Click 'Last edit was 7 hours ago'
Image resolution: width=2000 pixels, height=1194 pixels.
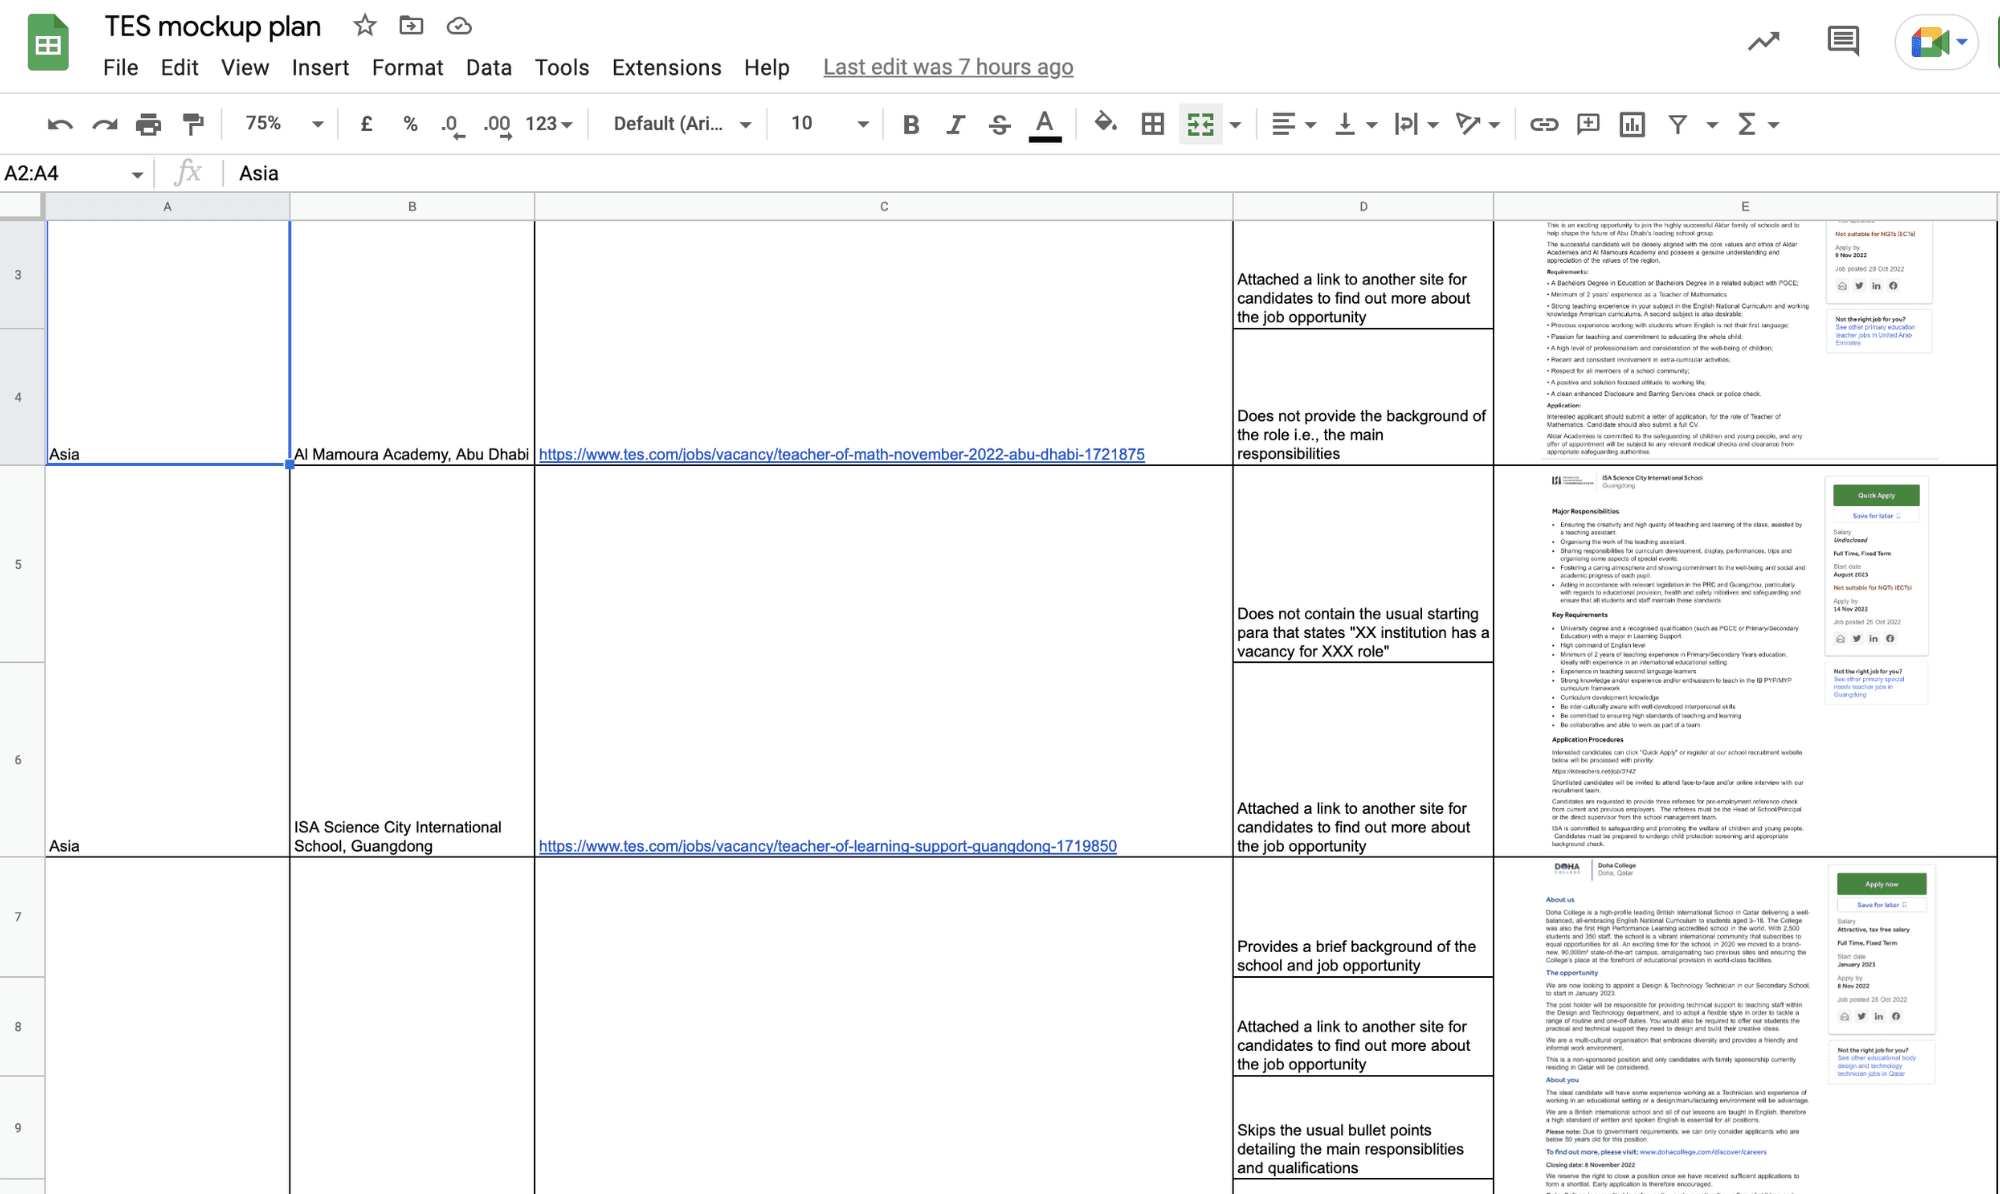947,67
